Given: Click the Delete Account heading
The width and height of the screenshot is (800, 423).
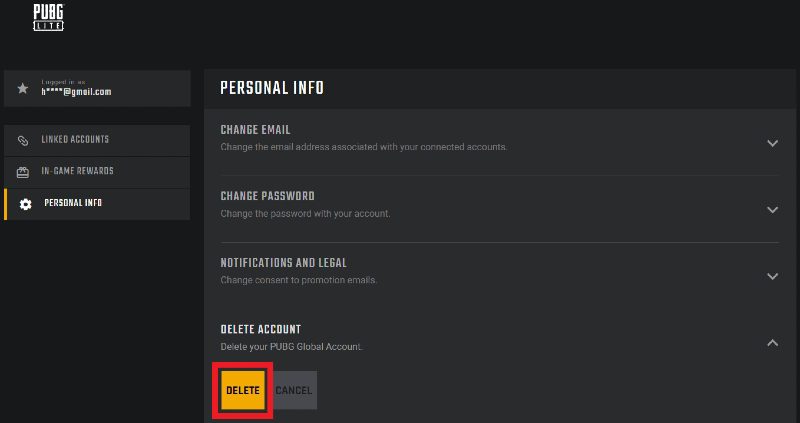Looking at the screenshot, I should coord(260,329).
